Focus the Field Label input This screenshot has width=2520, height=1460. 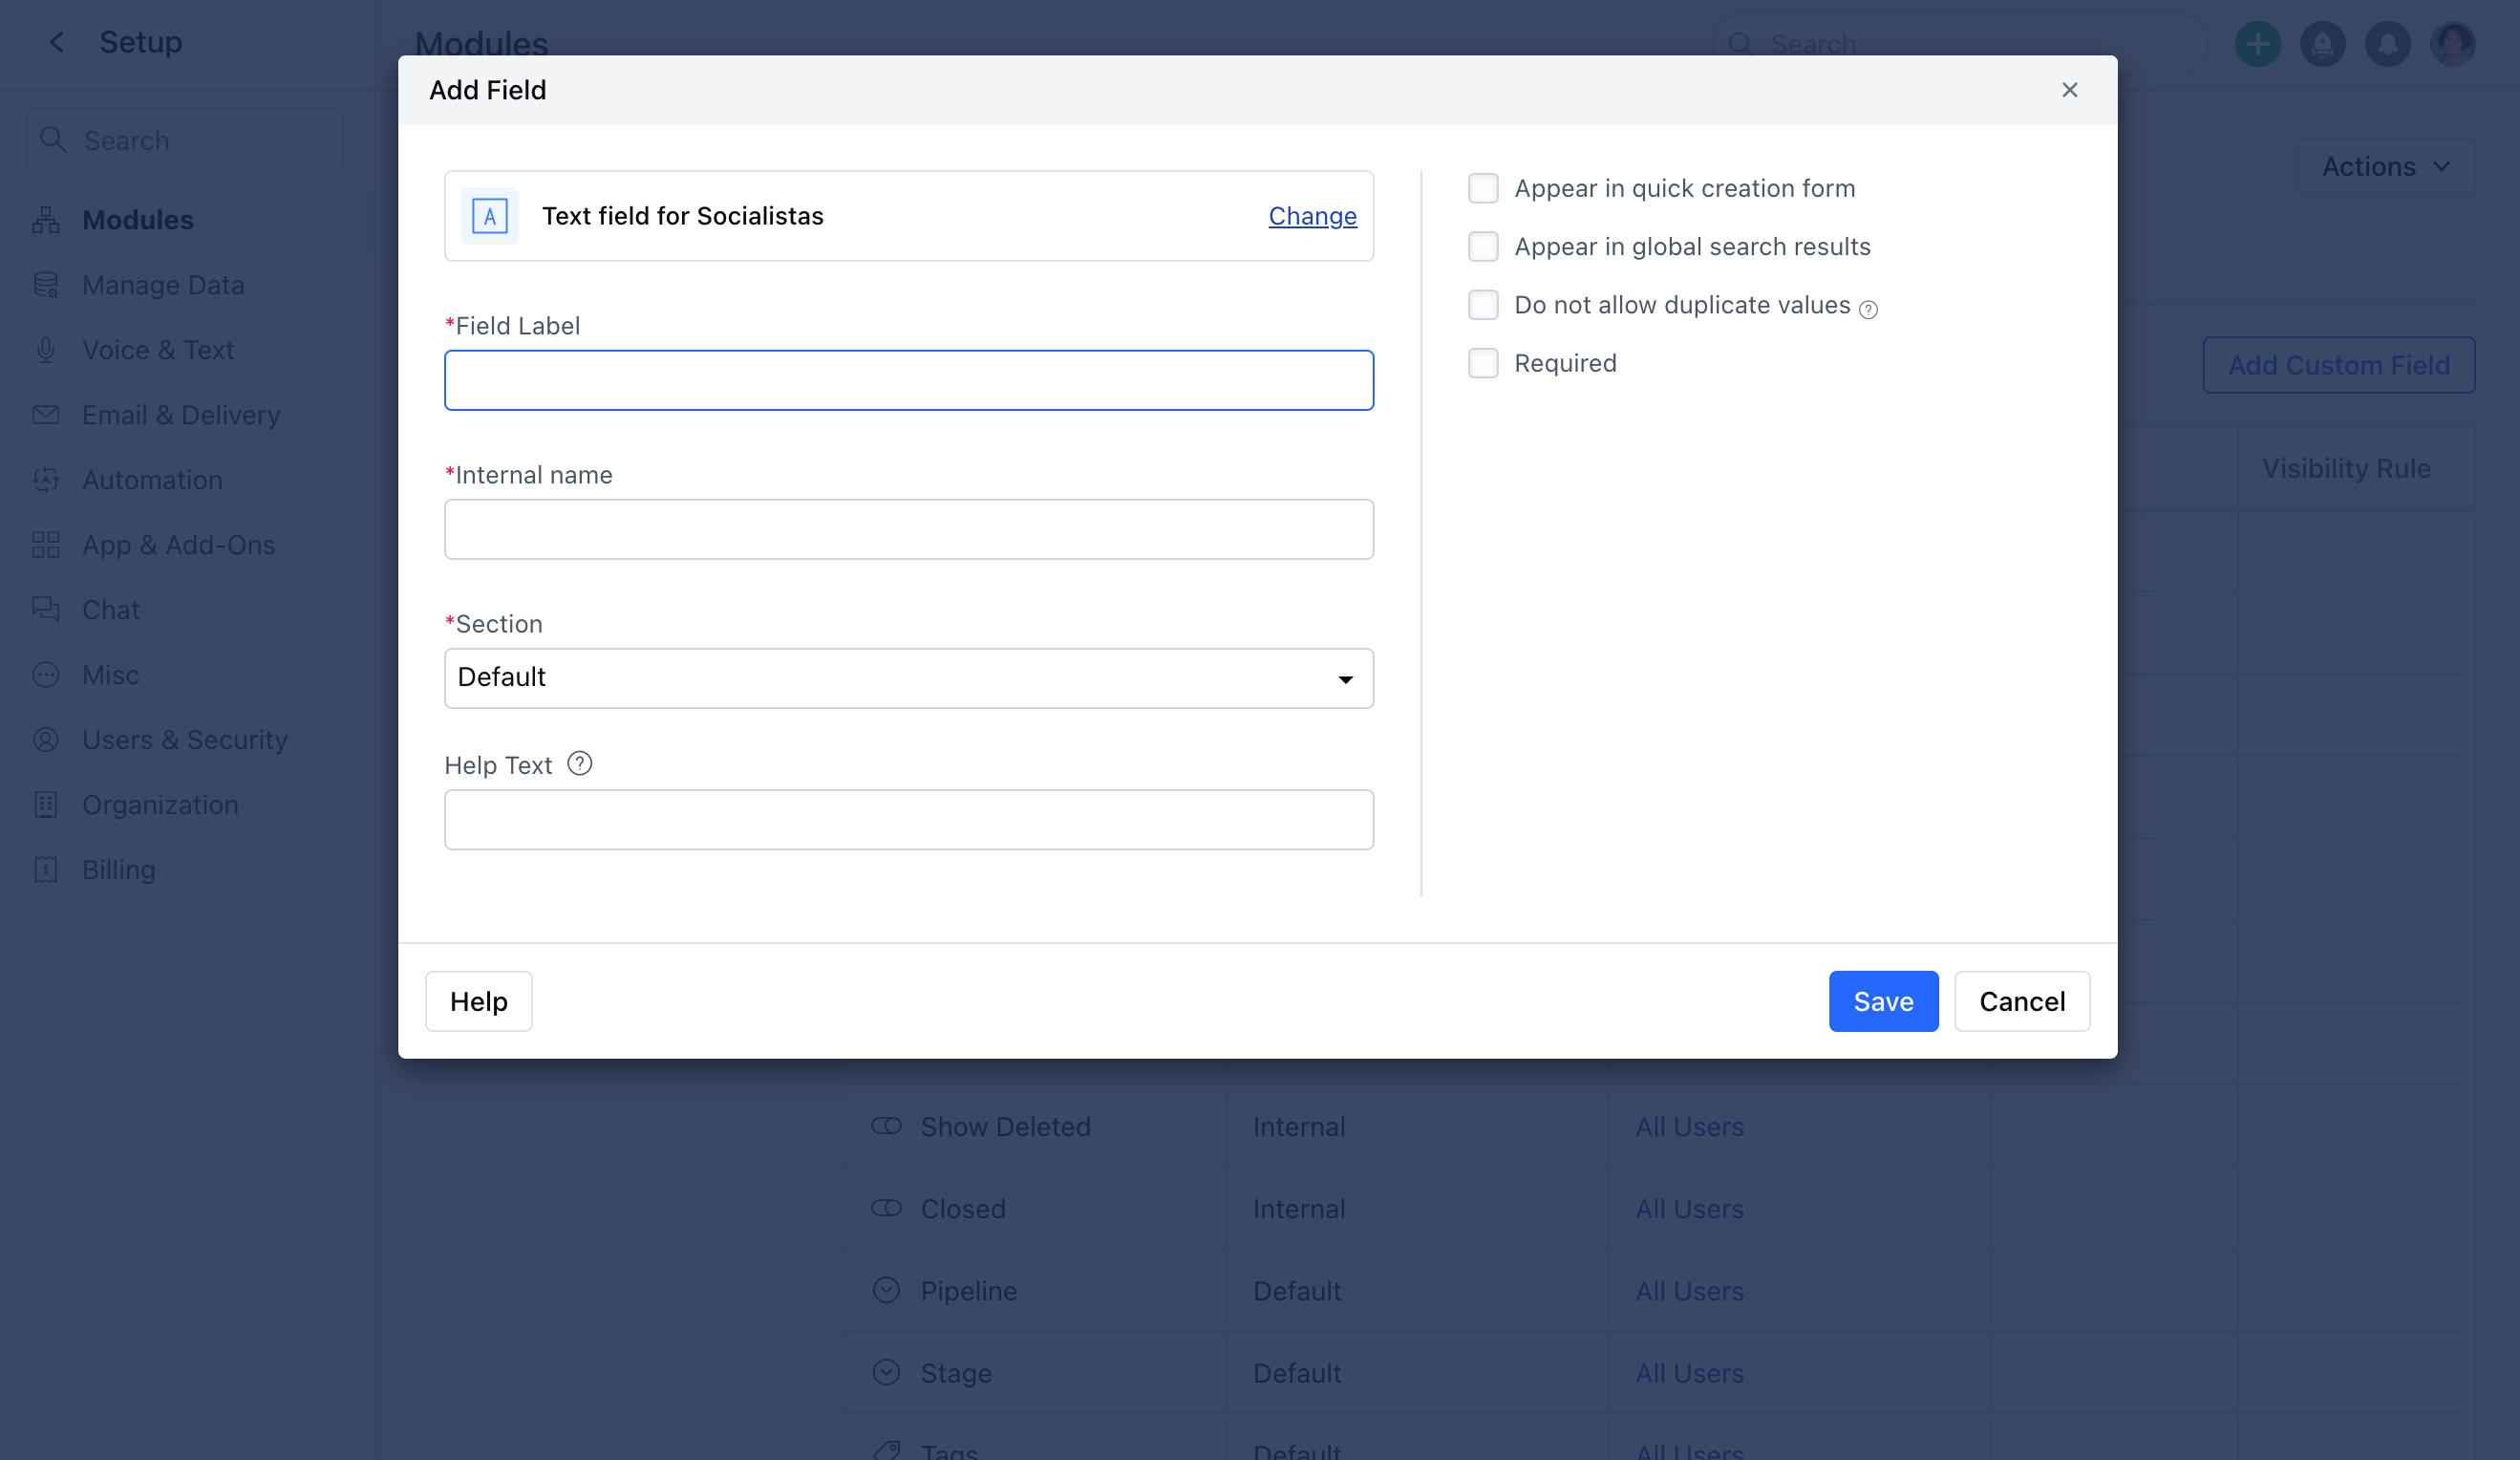click(909, 380)
